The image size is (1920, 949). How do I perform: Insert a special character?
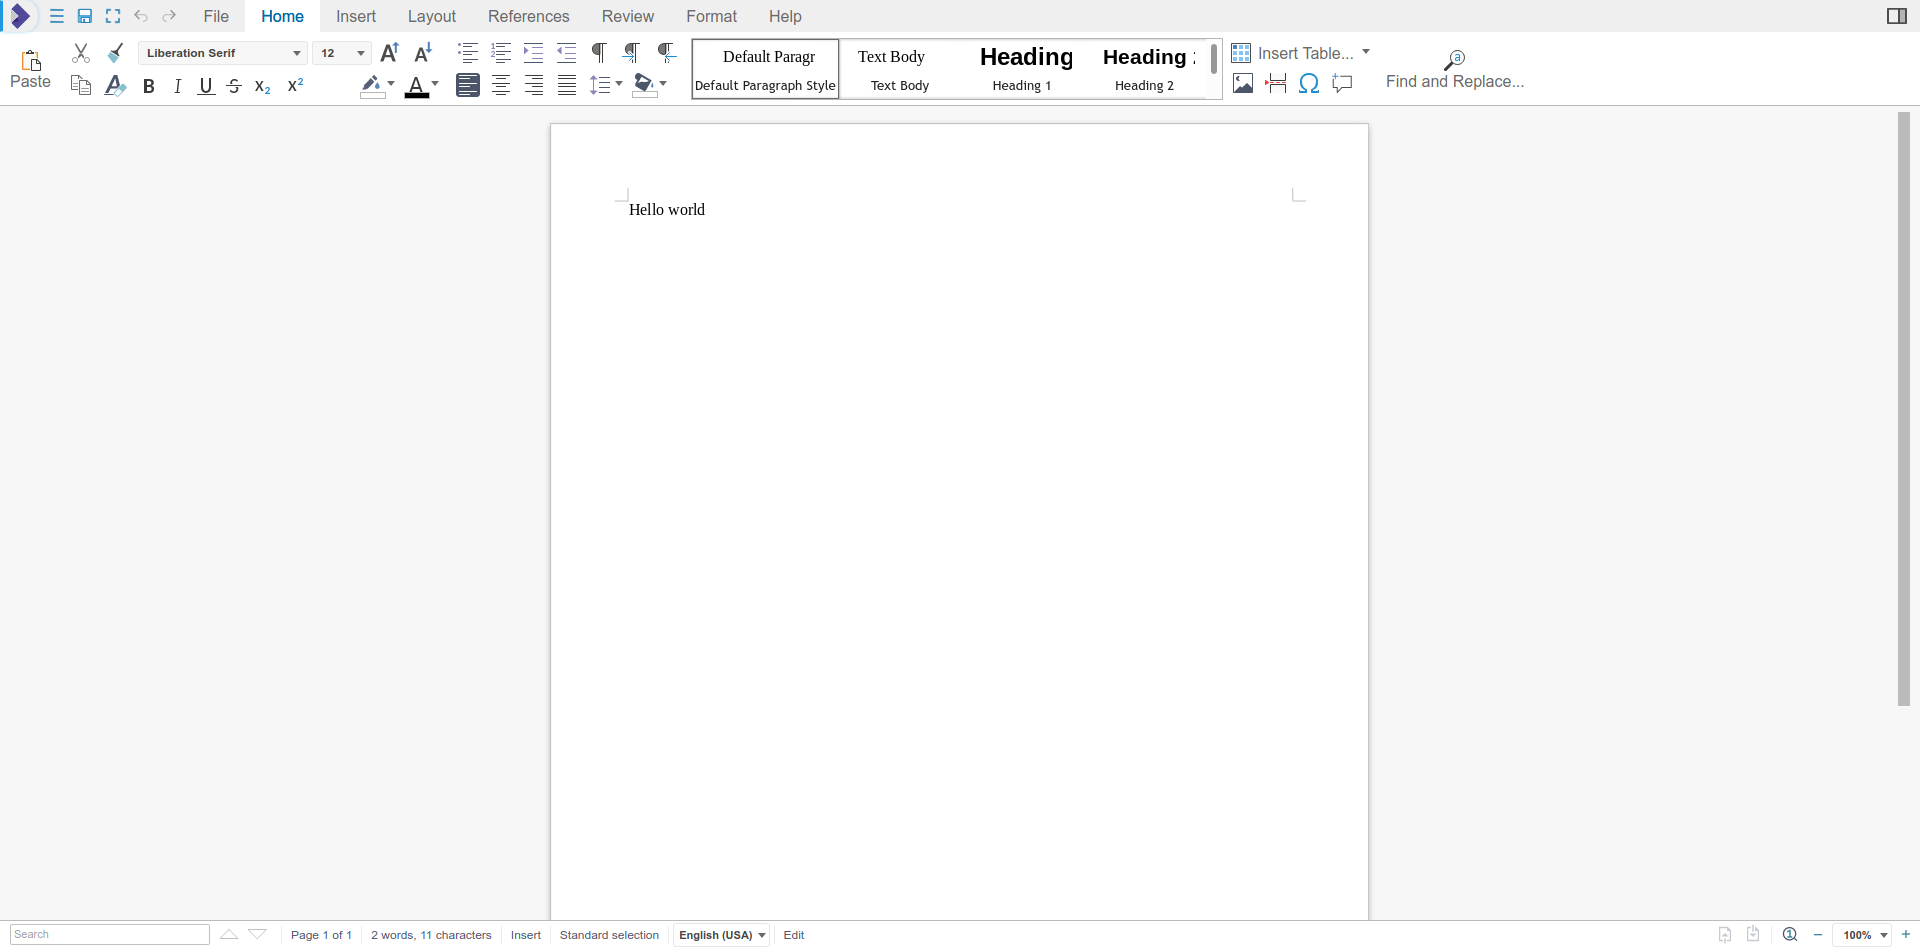1310,84
